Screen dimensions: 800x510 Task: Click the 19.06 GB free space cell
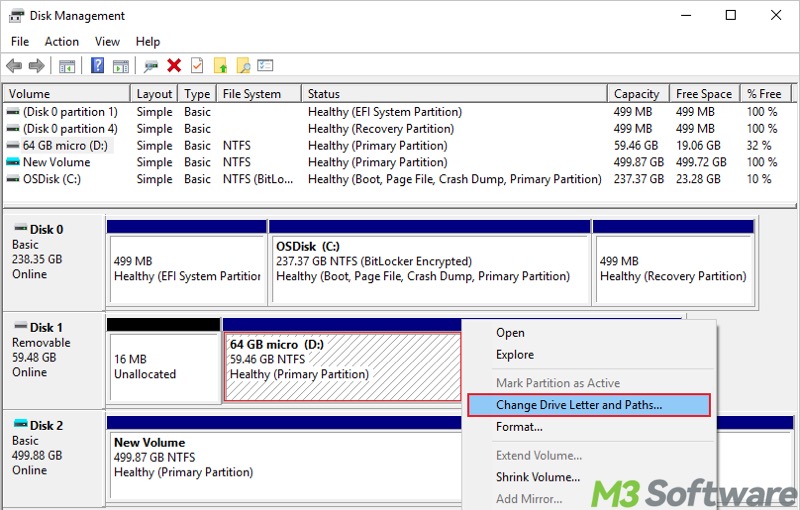pos(698,145)
